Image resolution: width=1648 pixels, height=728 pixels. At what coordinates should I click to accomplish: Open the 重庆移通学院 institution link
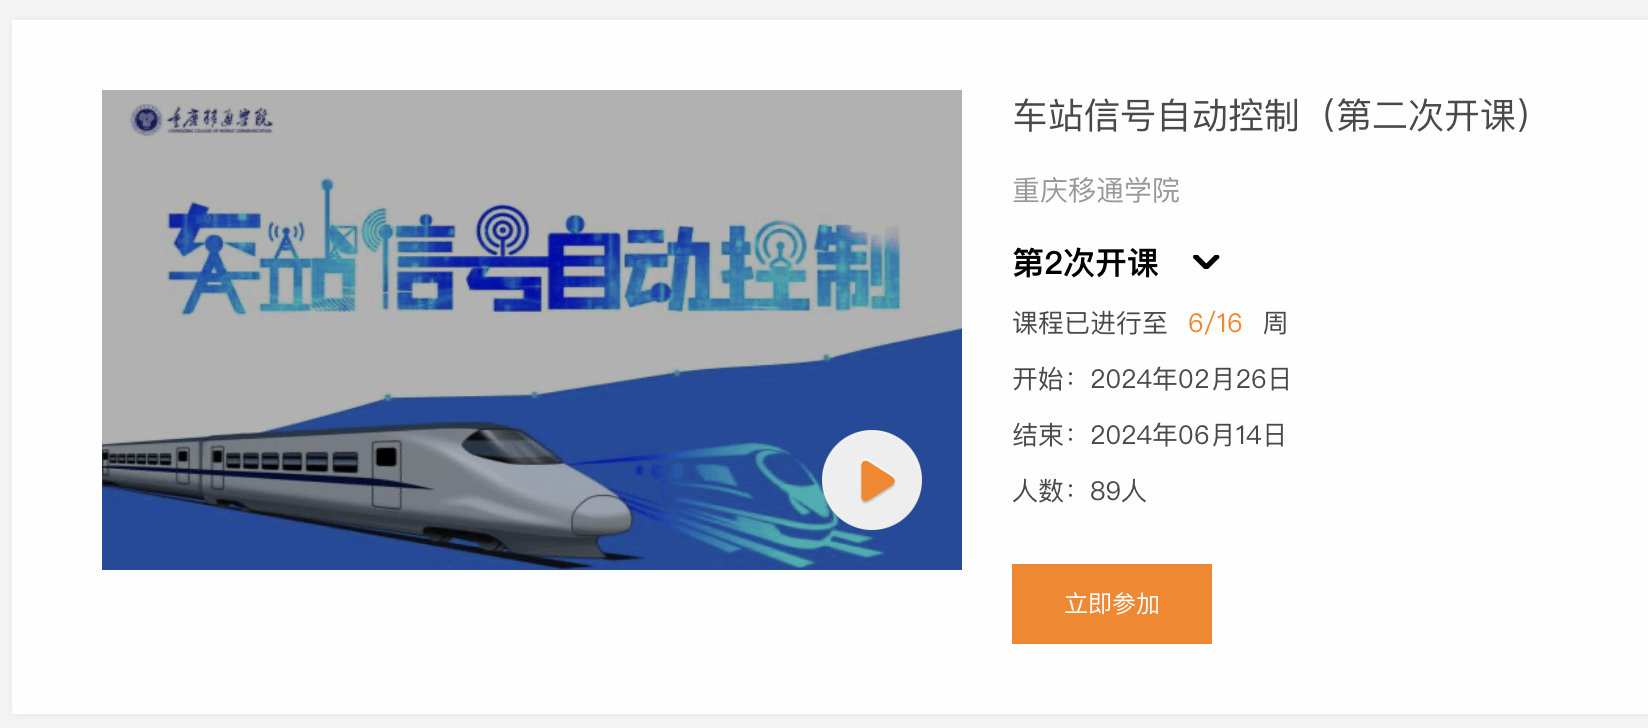pos(1096,190)
